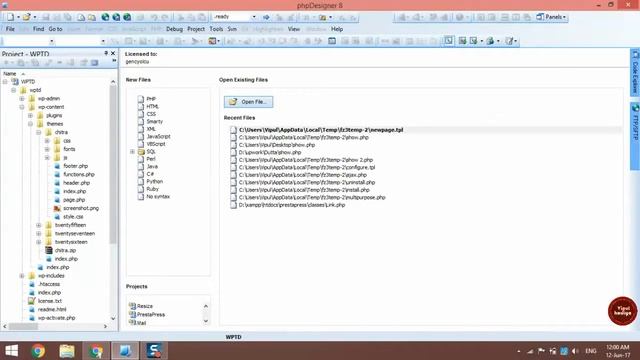Open the Debug menu
This screenshot has height=360, width=640.
(174, 29)
